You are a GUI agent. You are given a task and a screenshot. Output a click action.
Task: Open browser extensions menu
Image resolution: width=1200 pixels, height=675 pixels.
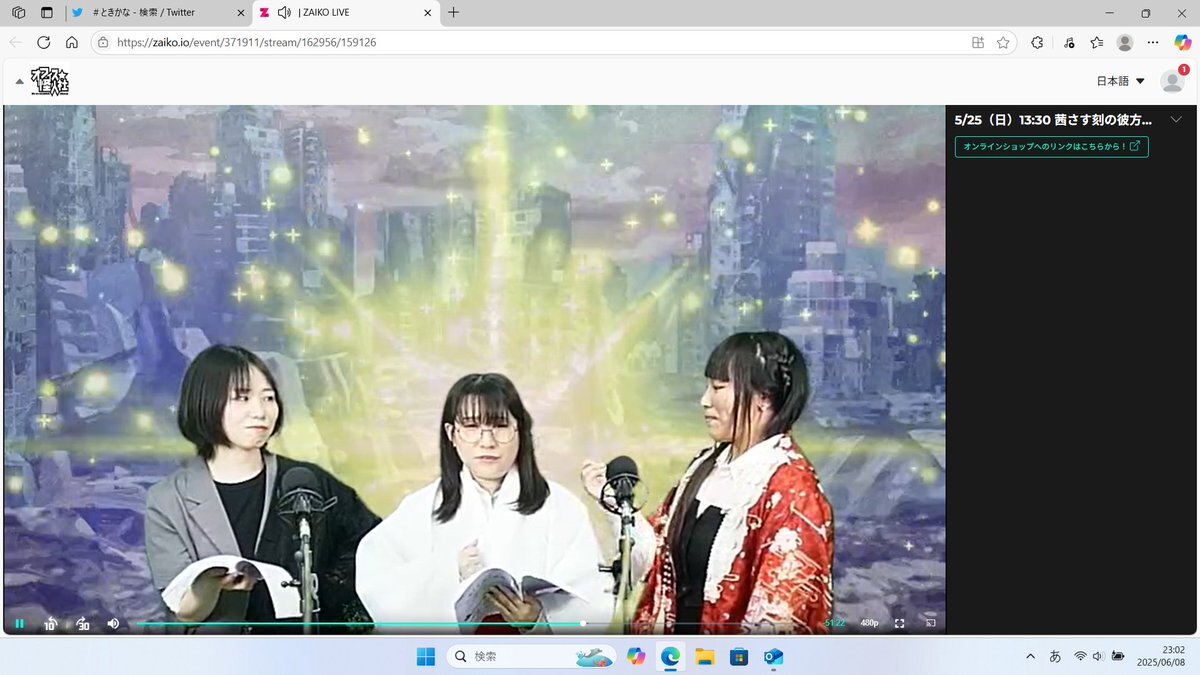coord(1037,42)
